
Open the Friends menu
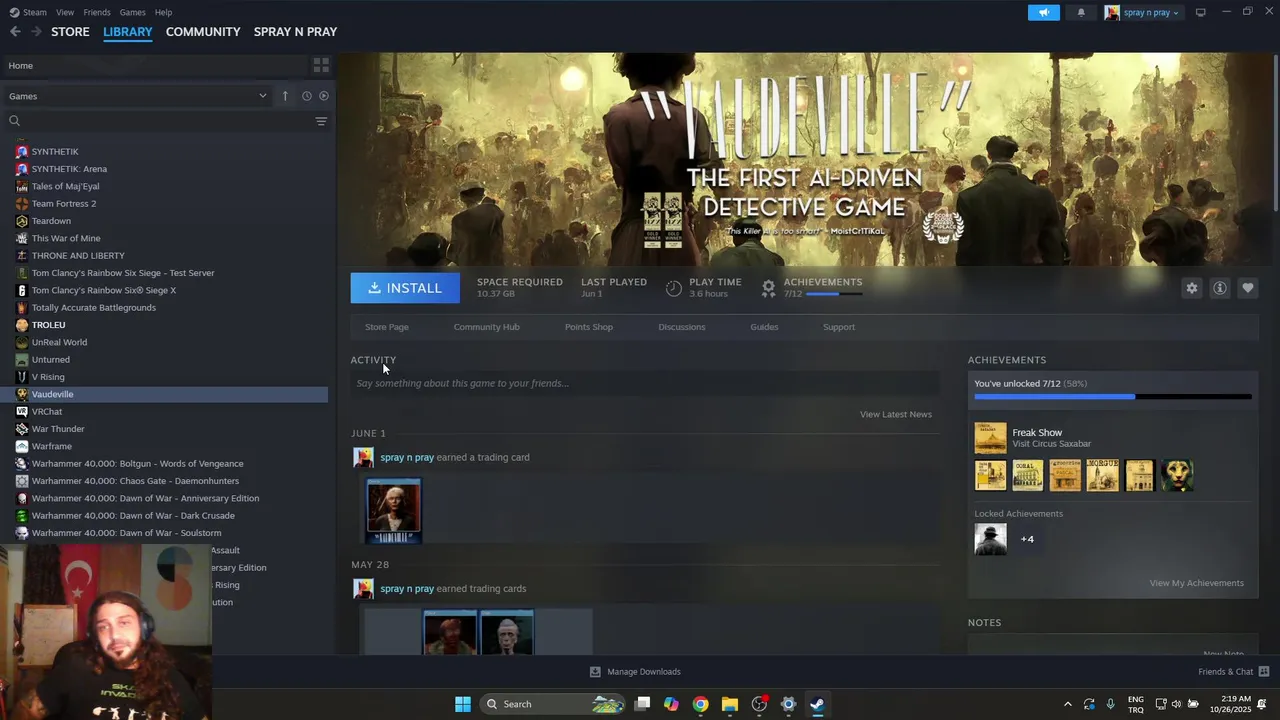pos(97,12)
